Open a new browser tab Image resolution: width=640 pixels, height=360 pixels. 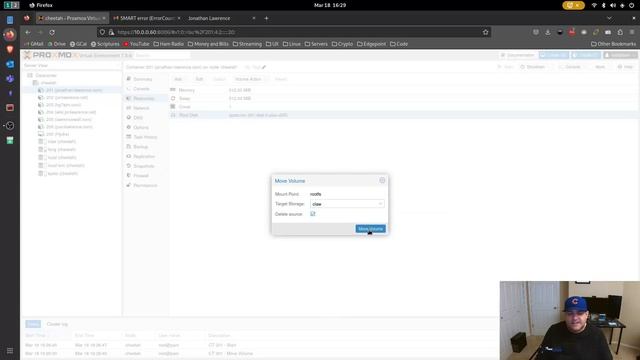pyautogui.click(x=266, y=18)
